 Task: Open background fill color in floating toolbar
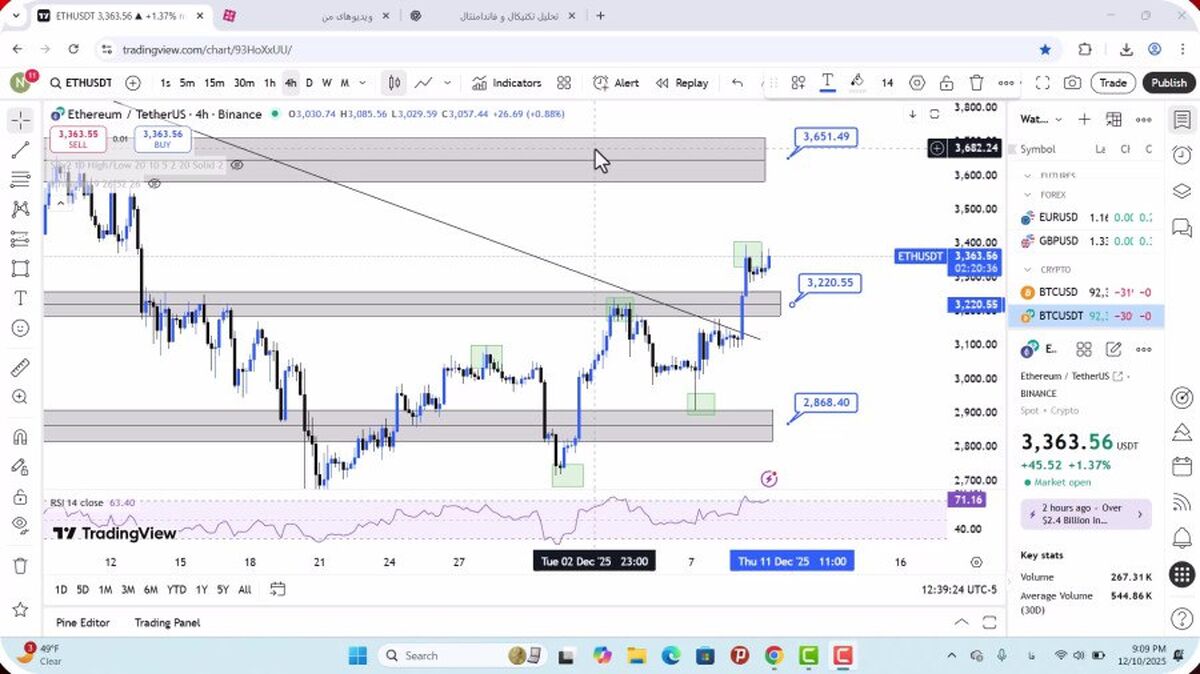857,83
